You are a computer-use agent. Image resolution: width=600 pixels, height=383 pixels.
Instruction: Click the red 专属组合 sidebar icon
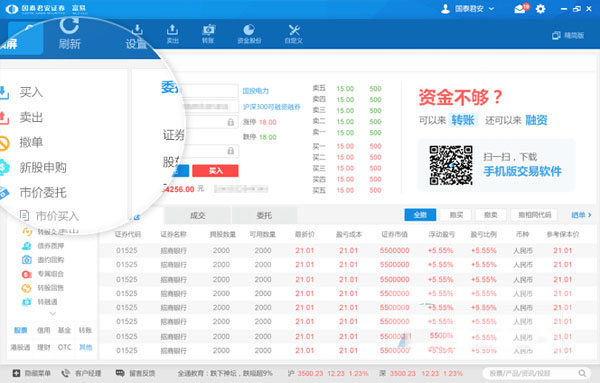(x=26, y=274)
